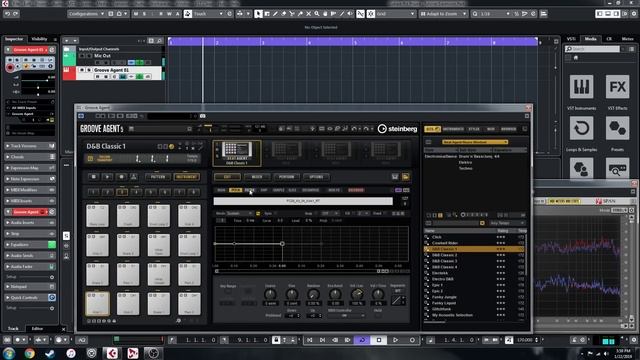Open the Grid snap type dropdown
Screen dimensions: 640x360
click(x=395, y=14)
